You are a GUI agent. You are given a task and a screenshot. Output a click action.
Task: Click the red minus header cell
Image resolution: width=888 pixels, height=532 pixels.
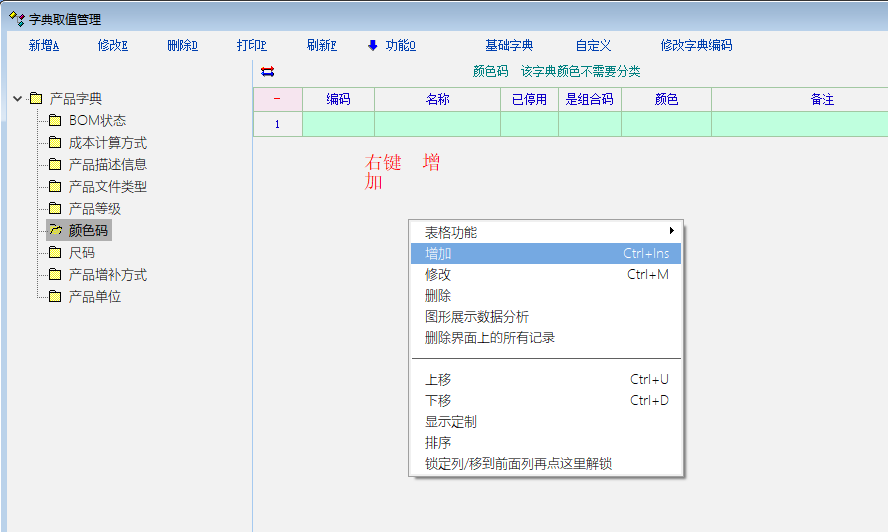(x=278, y=99)
